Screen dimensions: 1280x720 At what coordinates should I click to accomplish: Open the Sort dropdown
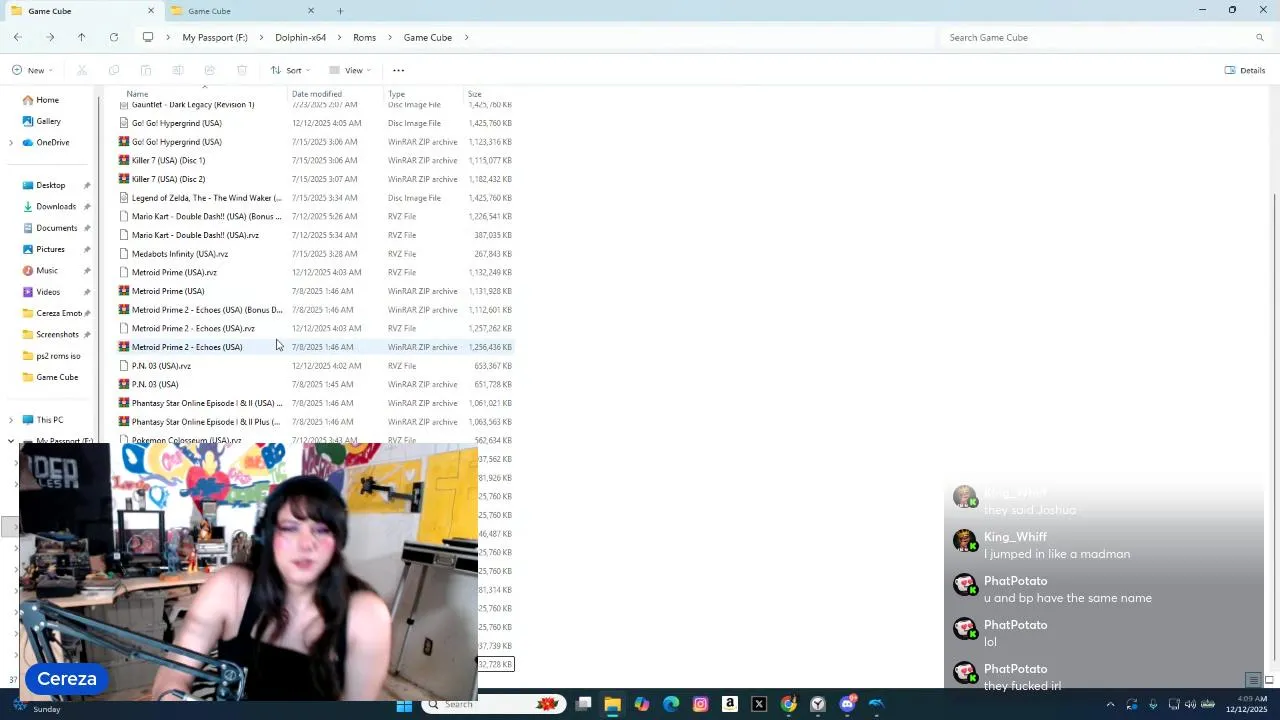[291, 70]
